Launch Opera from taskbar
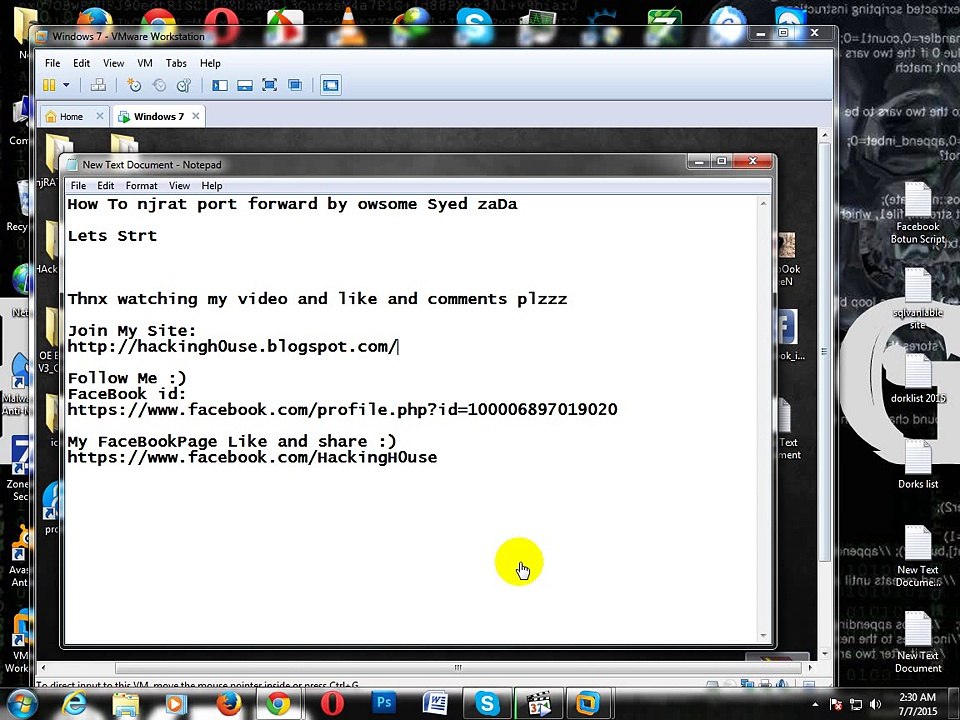The image size is (960, 720). (332, 703)
